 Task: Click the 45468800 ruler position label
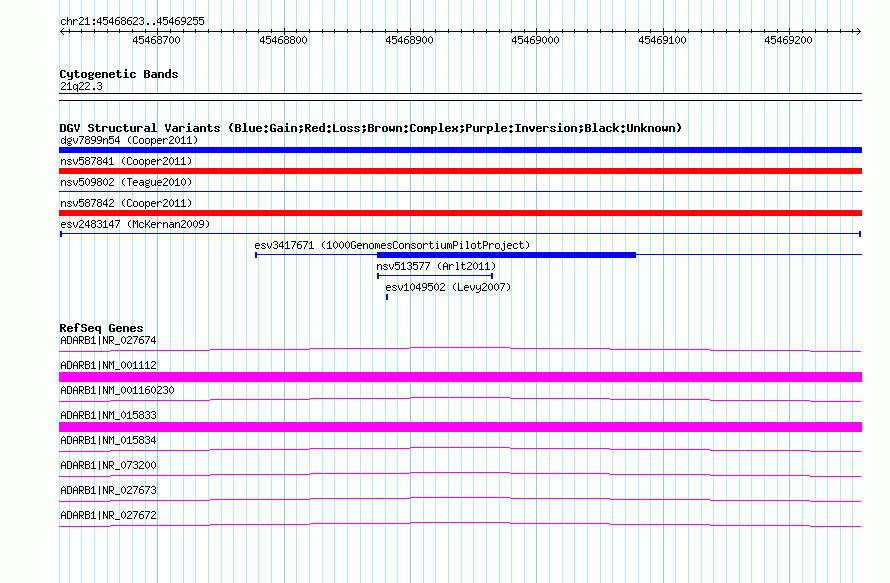283,40
